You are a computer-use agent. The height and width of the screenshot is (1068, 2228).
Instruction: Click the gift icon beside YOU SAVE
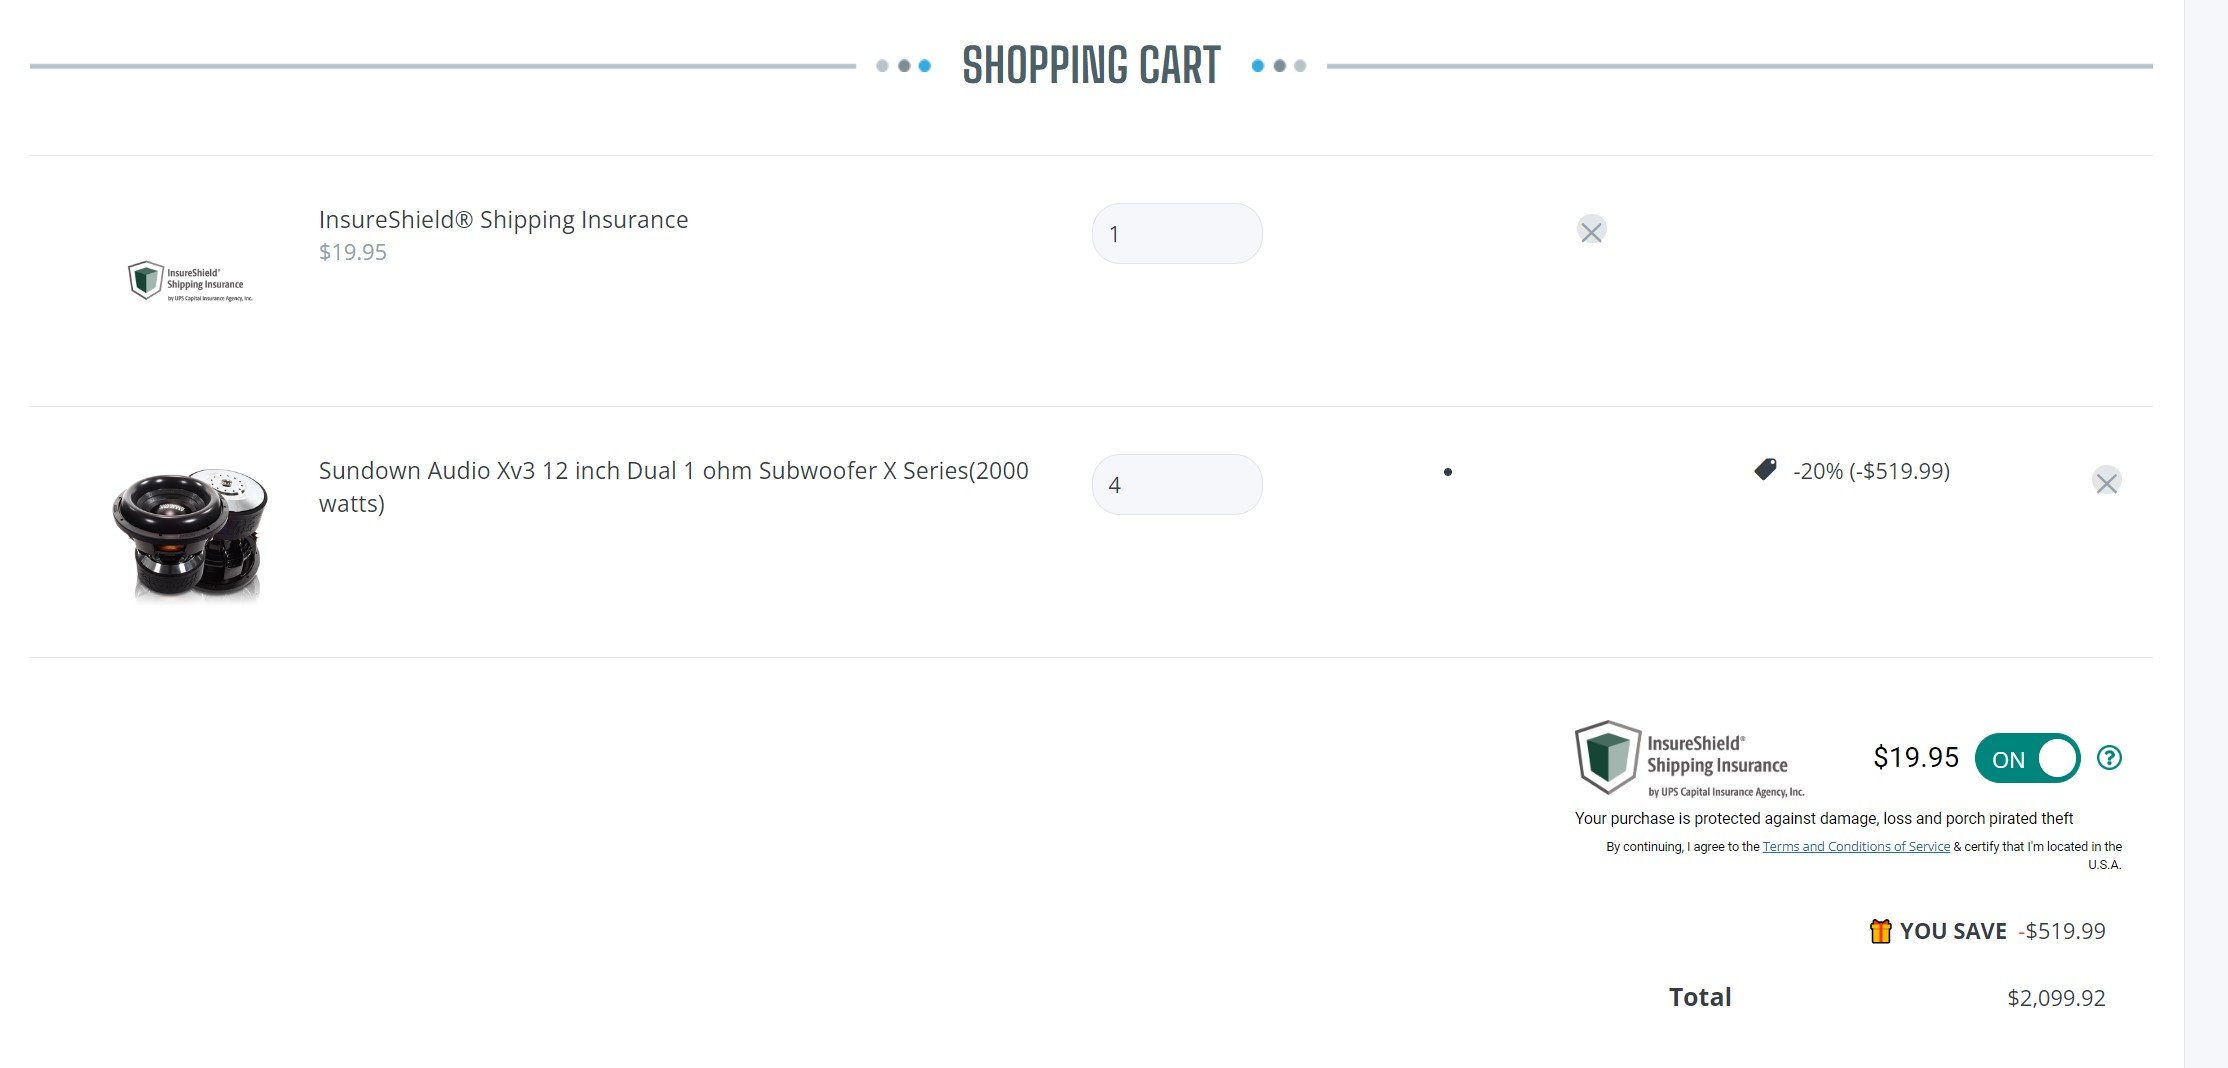point(1880,931)
